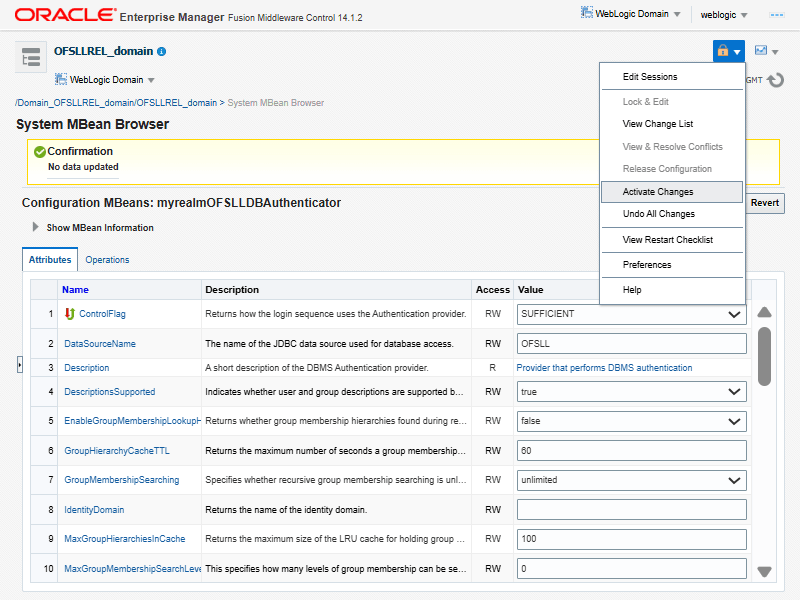The width and height of the screenshot is (800, 600).
Task: Open the DataSourceName attribute link
Action: point(100,343)
